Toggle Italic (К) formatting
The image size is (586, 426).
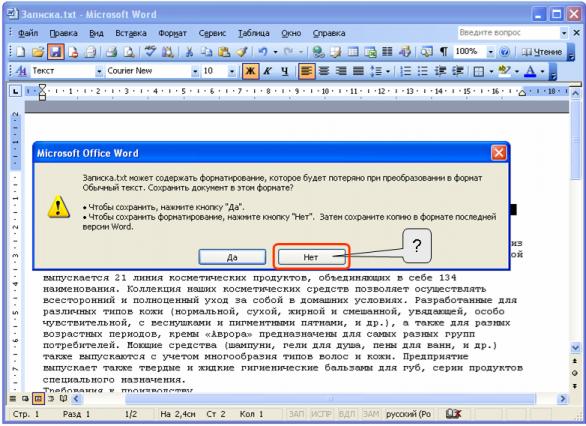pos(268,71)
